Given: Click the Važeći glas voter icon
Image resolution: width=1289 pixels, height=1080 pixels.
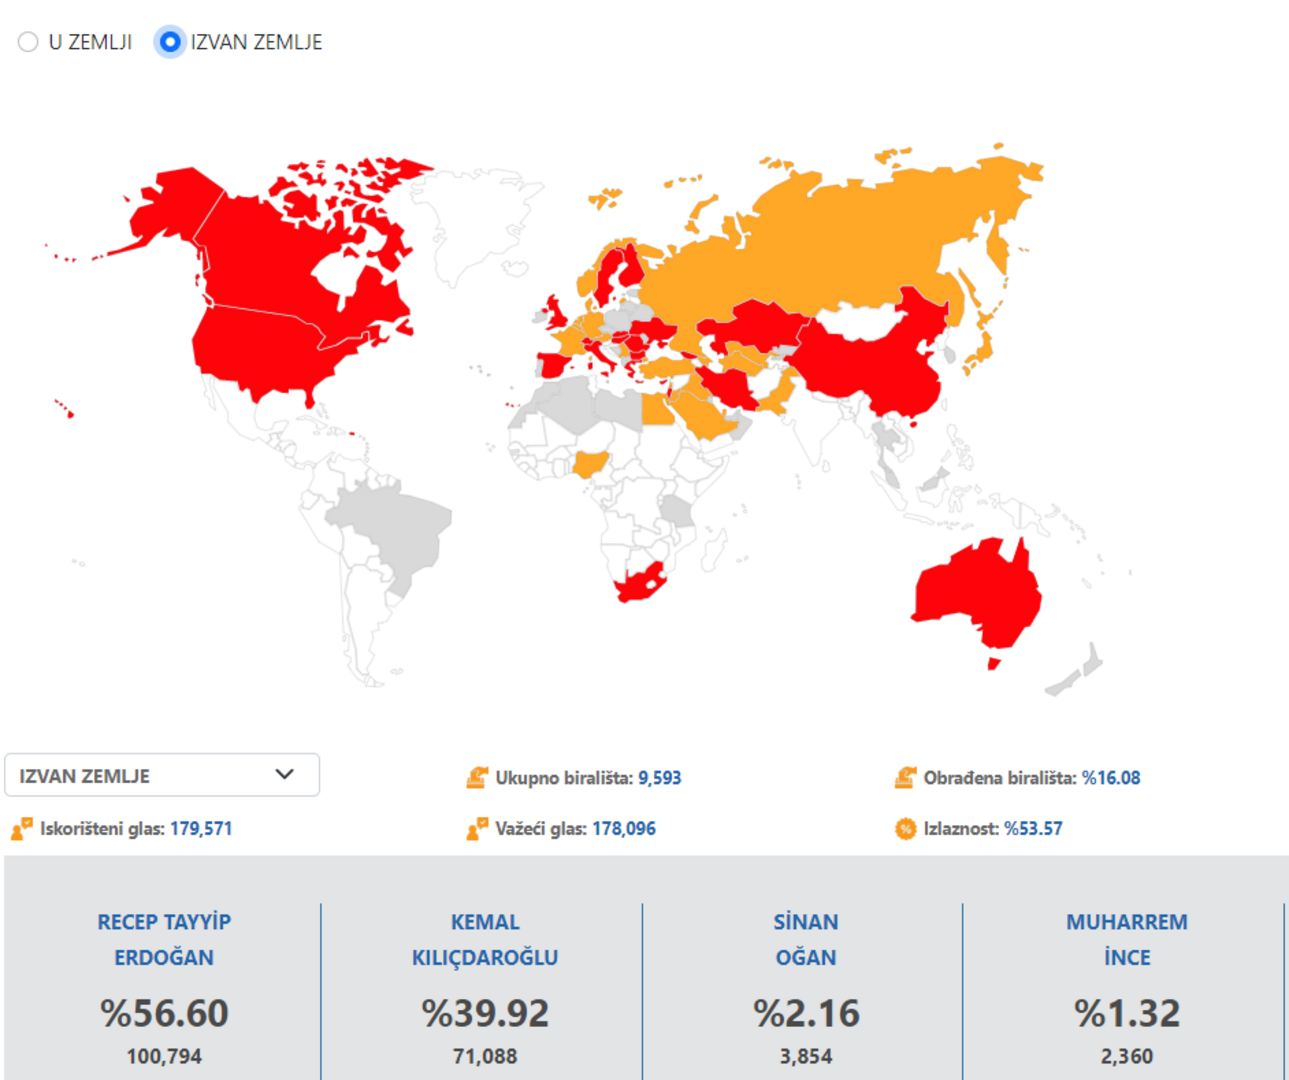Looking at the screenshot, I should pyautogui.click(x=477, y=828).
